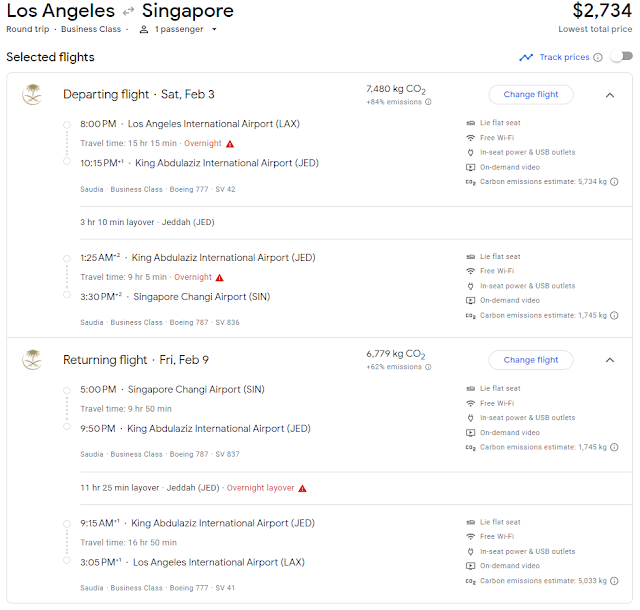Click On-demand video icon for SV 837
640x610 pixels.
(x=471, y=432)
